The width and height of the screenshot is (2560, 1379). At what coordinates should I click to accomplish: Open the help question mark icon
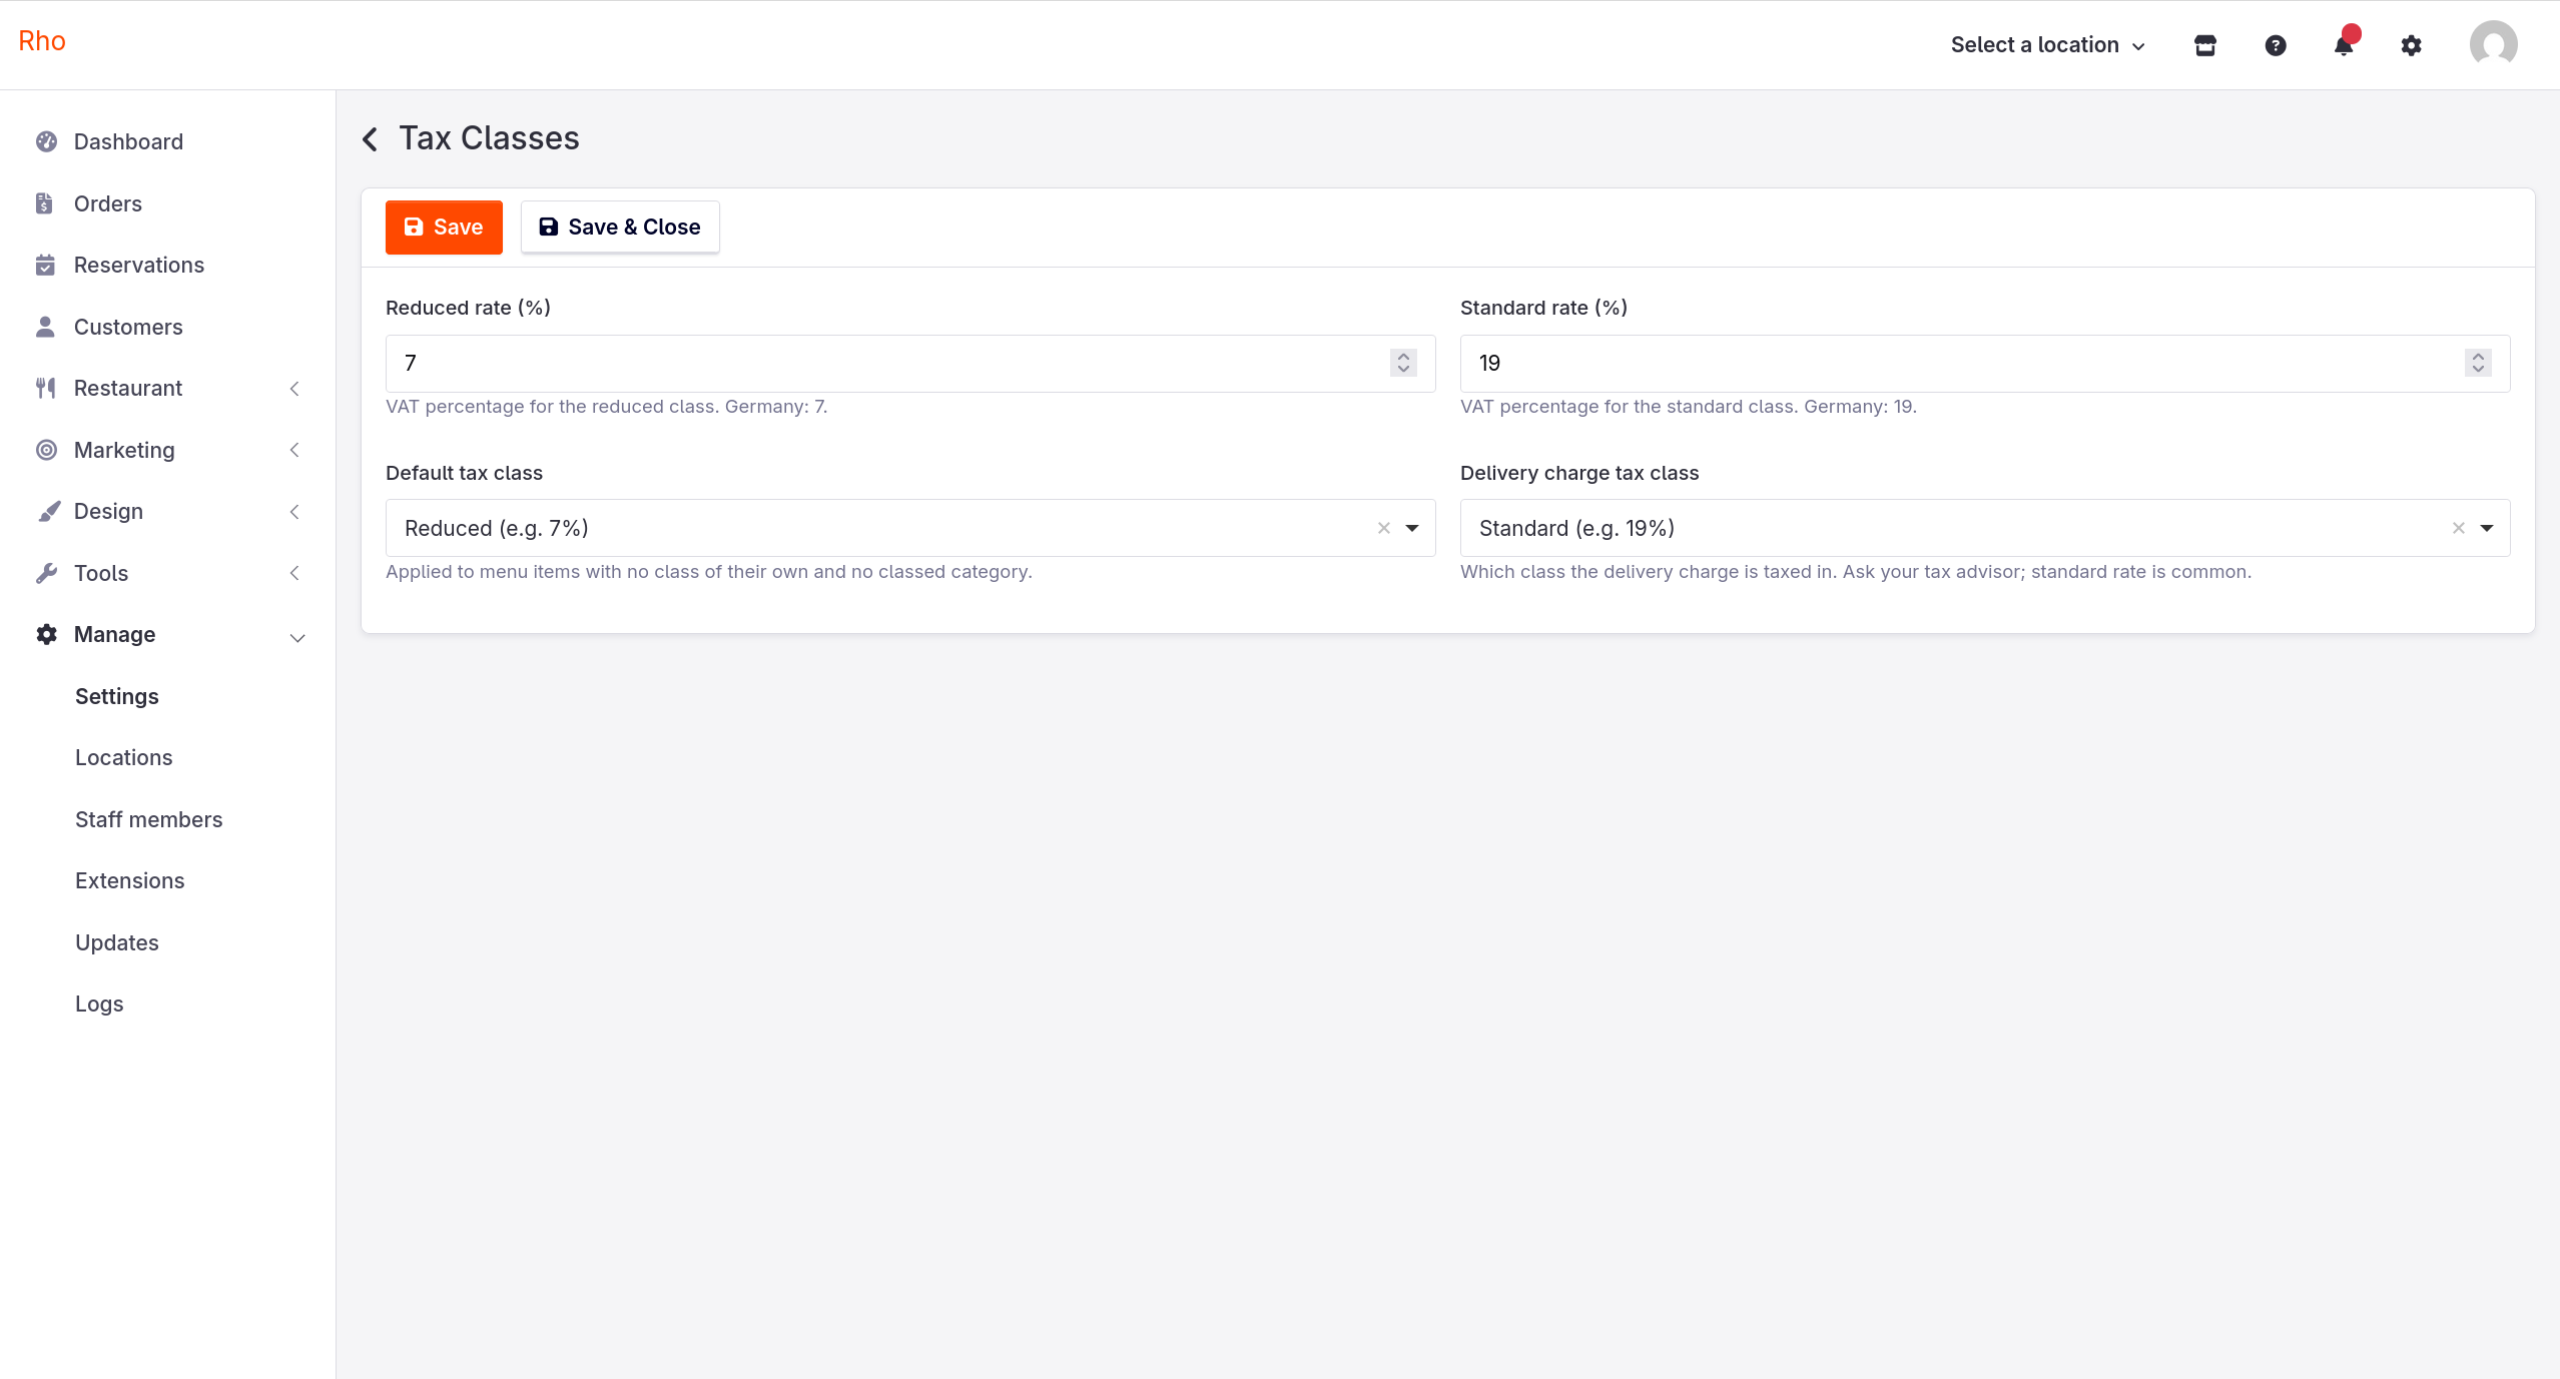pos(2275,45)
